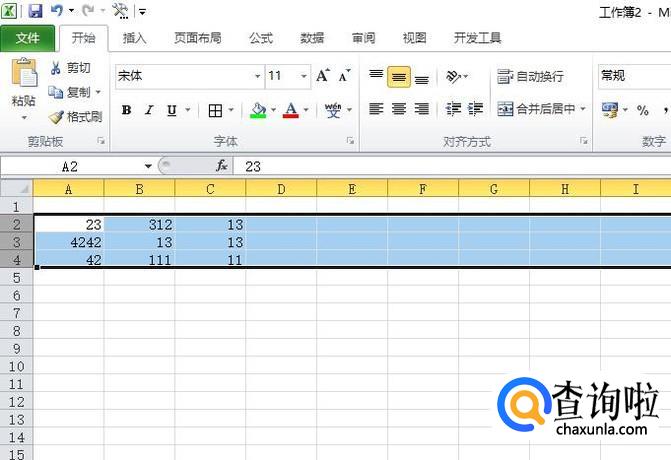Center text horizontally icon
The image size is (671, 460).
(x=398, y=109)
